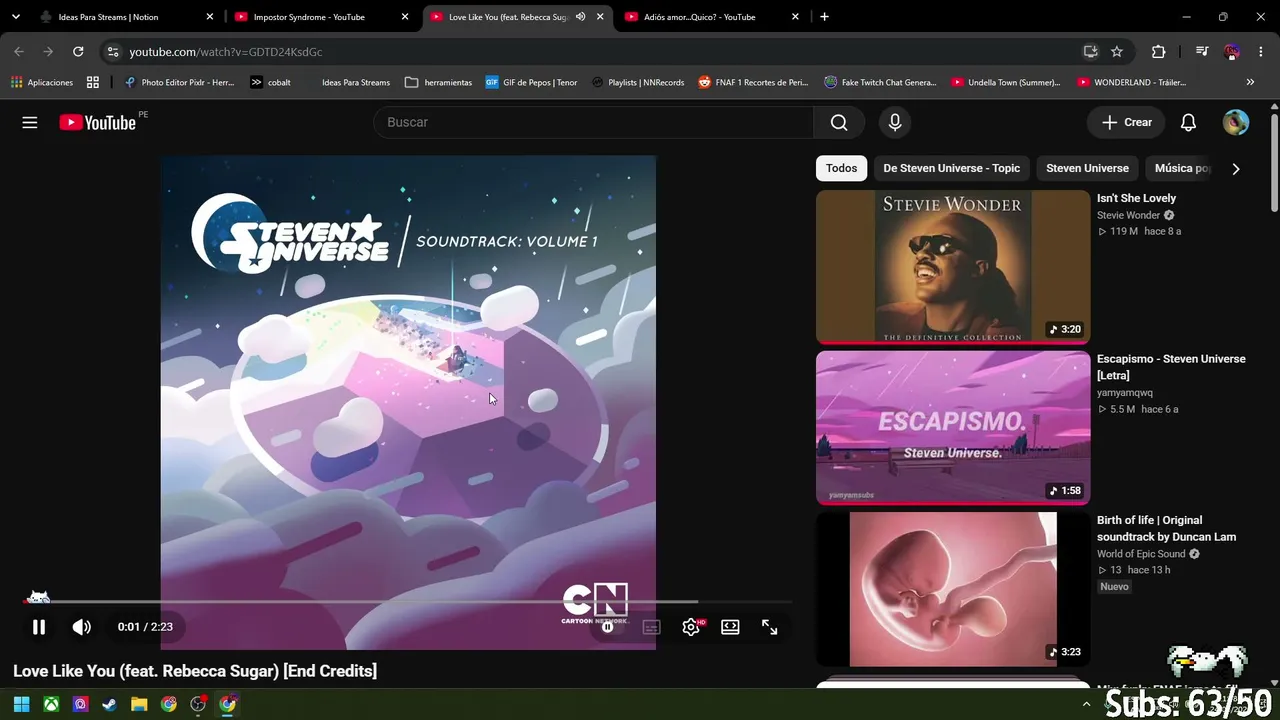Viewport: 1280px width, 720px height.
Task: Mute the Love Like You tab audio
Action: point(581,17)
